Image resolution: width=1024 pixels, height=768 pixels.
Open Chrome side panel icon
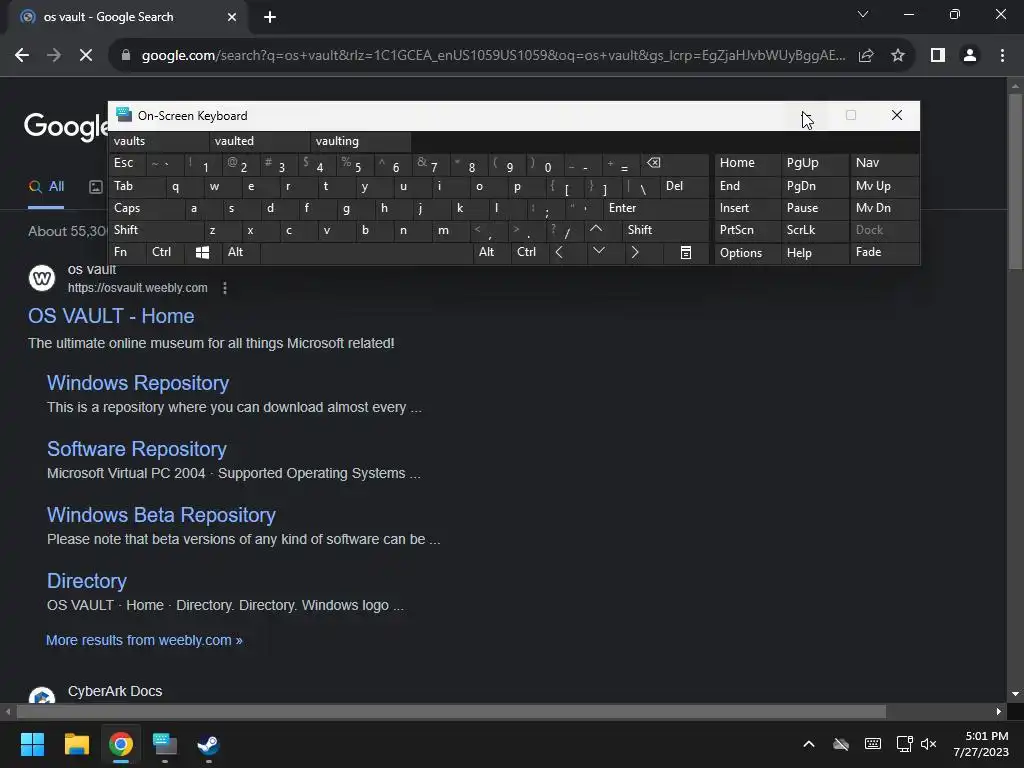pyautogui.click(x=938, y=56)
